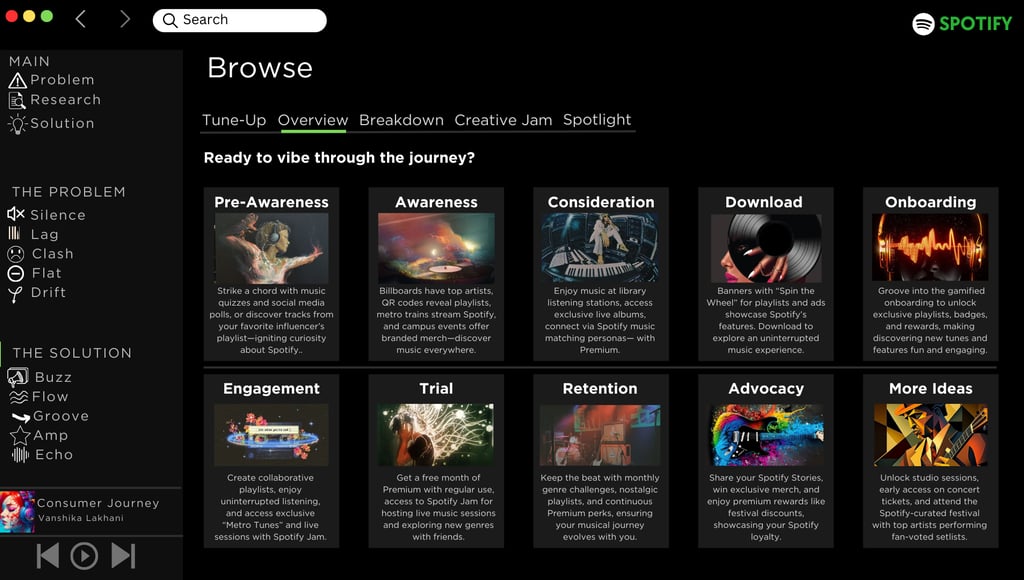Select Buzz under The Solution
Image resolution: width=1024 pixels, height=580 pixels.
[x=53, y=378]
